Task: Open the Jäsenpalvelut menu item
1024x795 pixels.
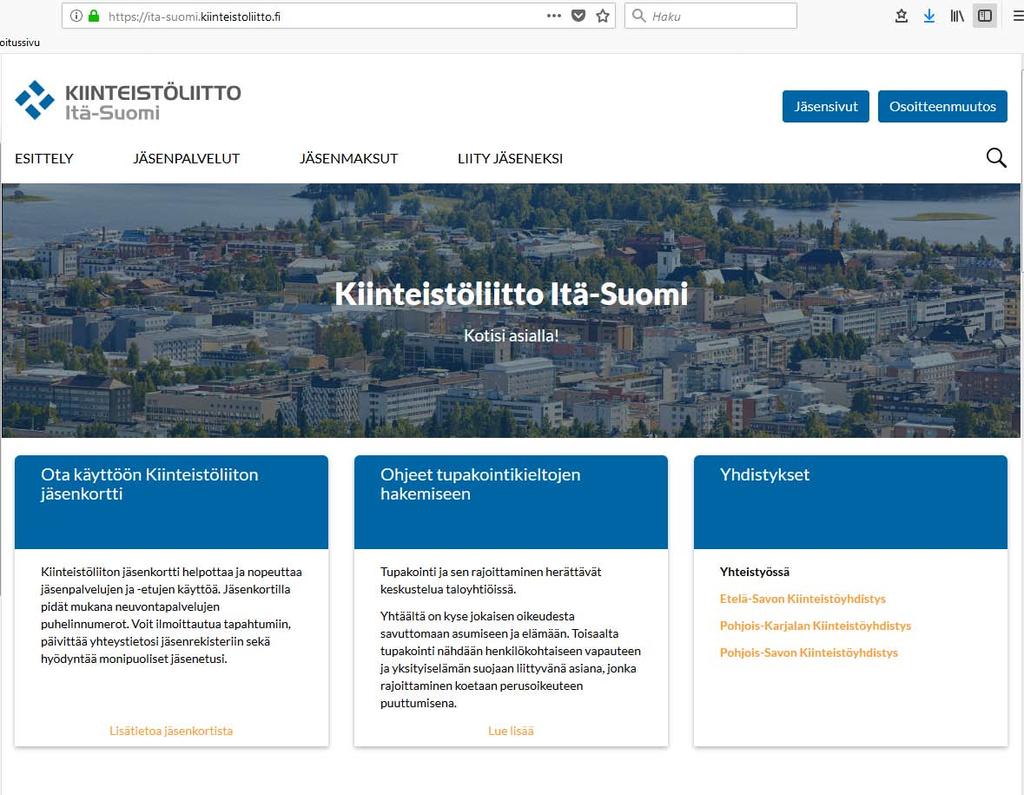Action: point(186,158)
